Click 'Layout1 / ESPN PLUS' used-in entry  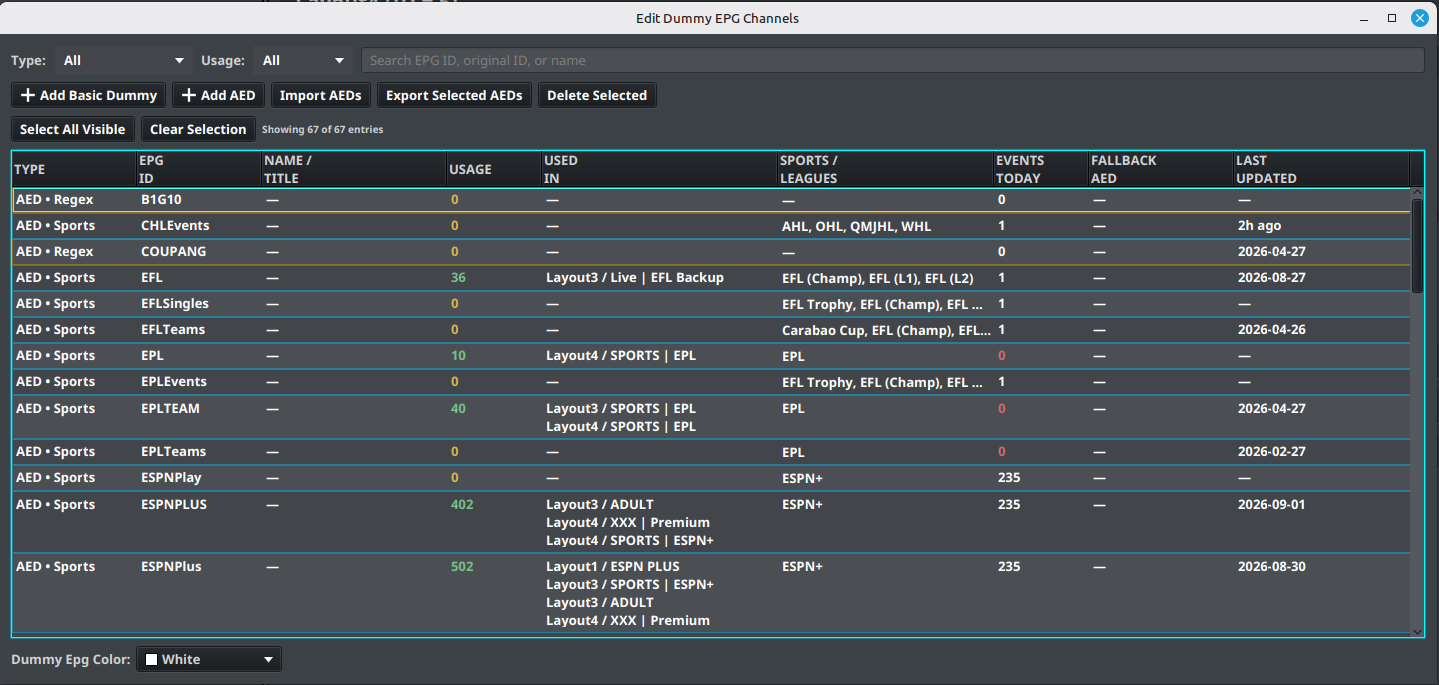pos(612,567)
